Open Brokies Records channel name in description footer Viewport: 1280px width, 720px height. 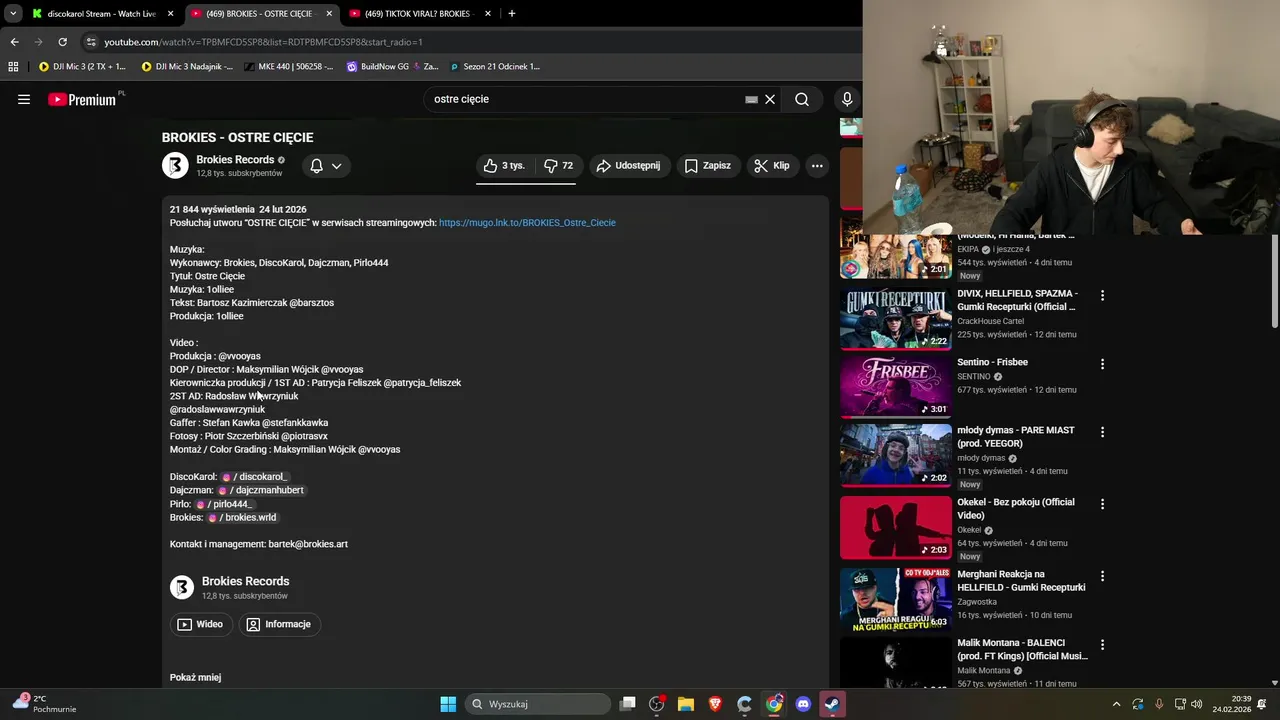tap(245, 581)
